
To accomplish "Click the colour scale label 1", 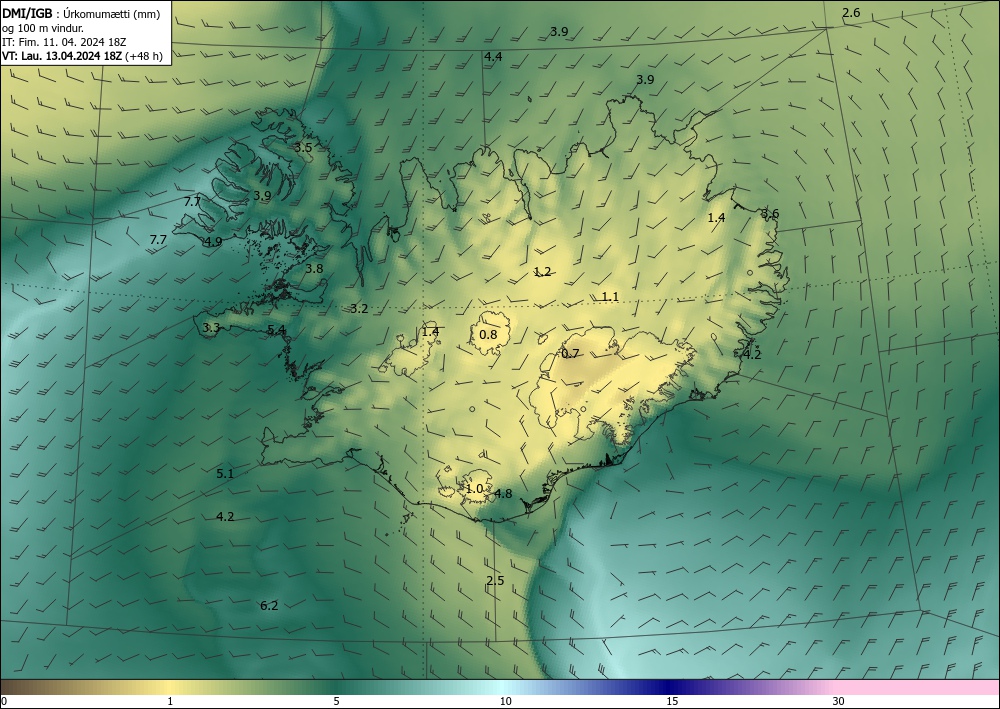I will pyautogui.click(x=170, y=701).
